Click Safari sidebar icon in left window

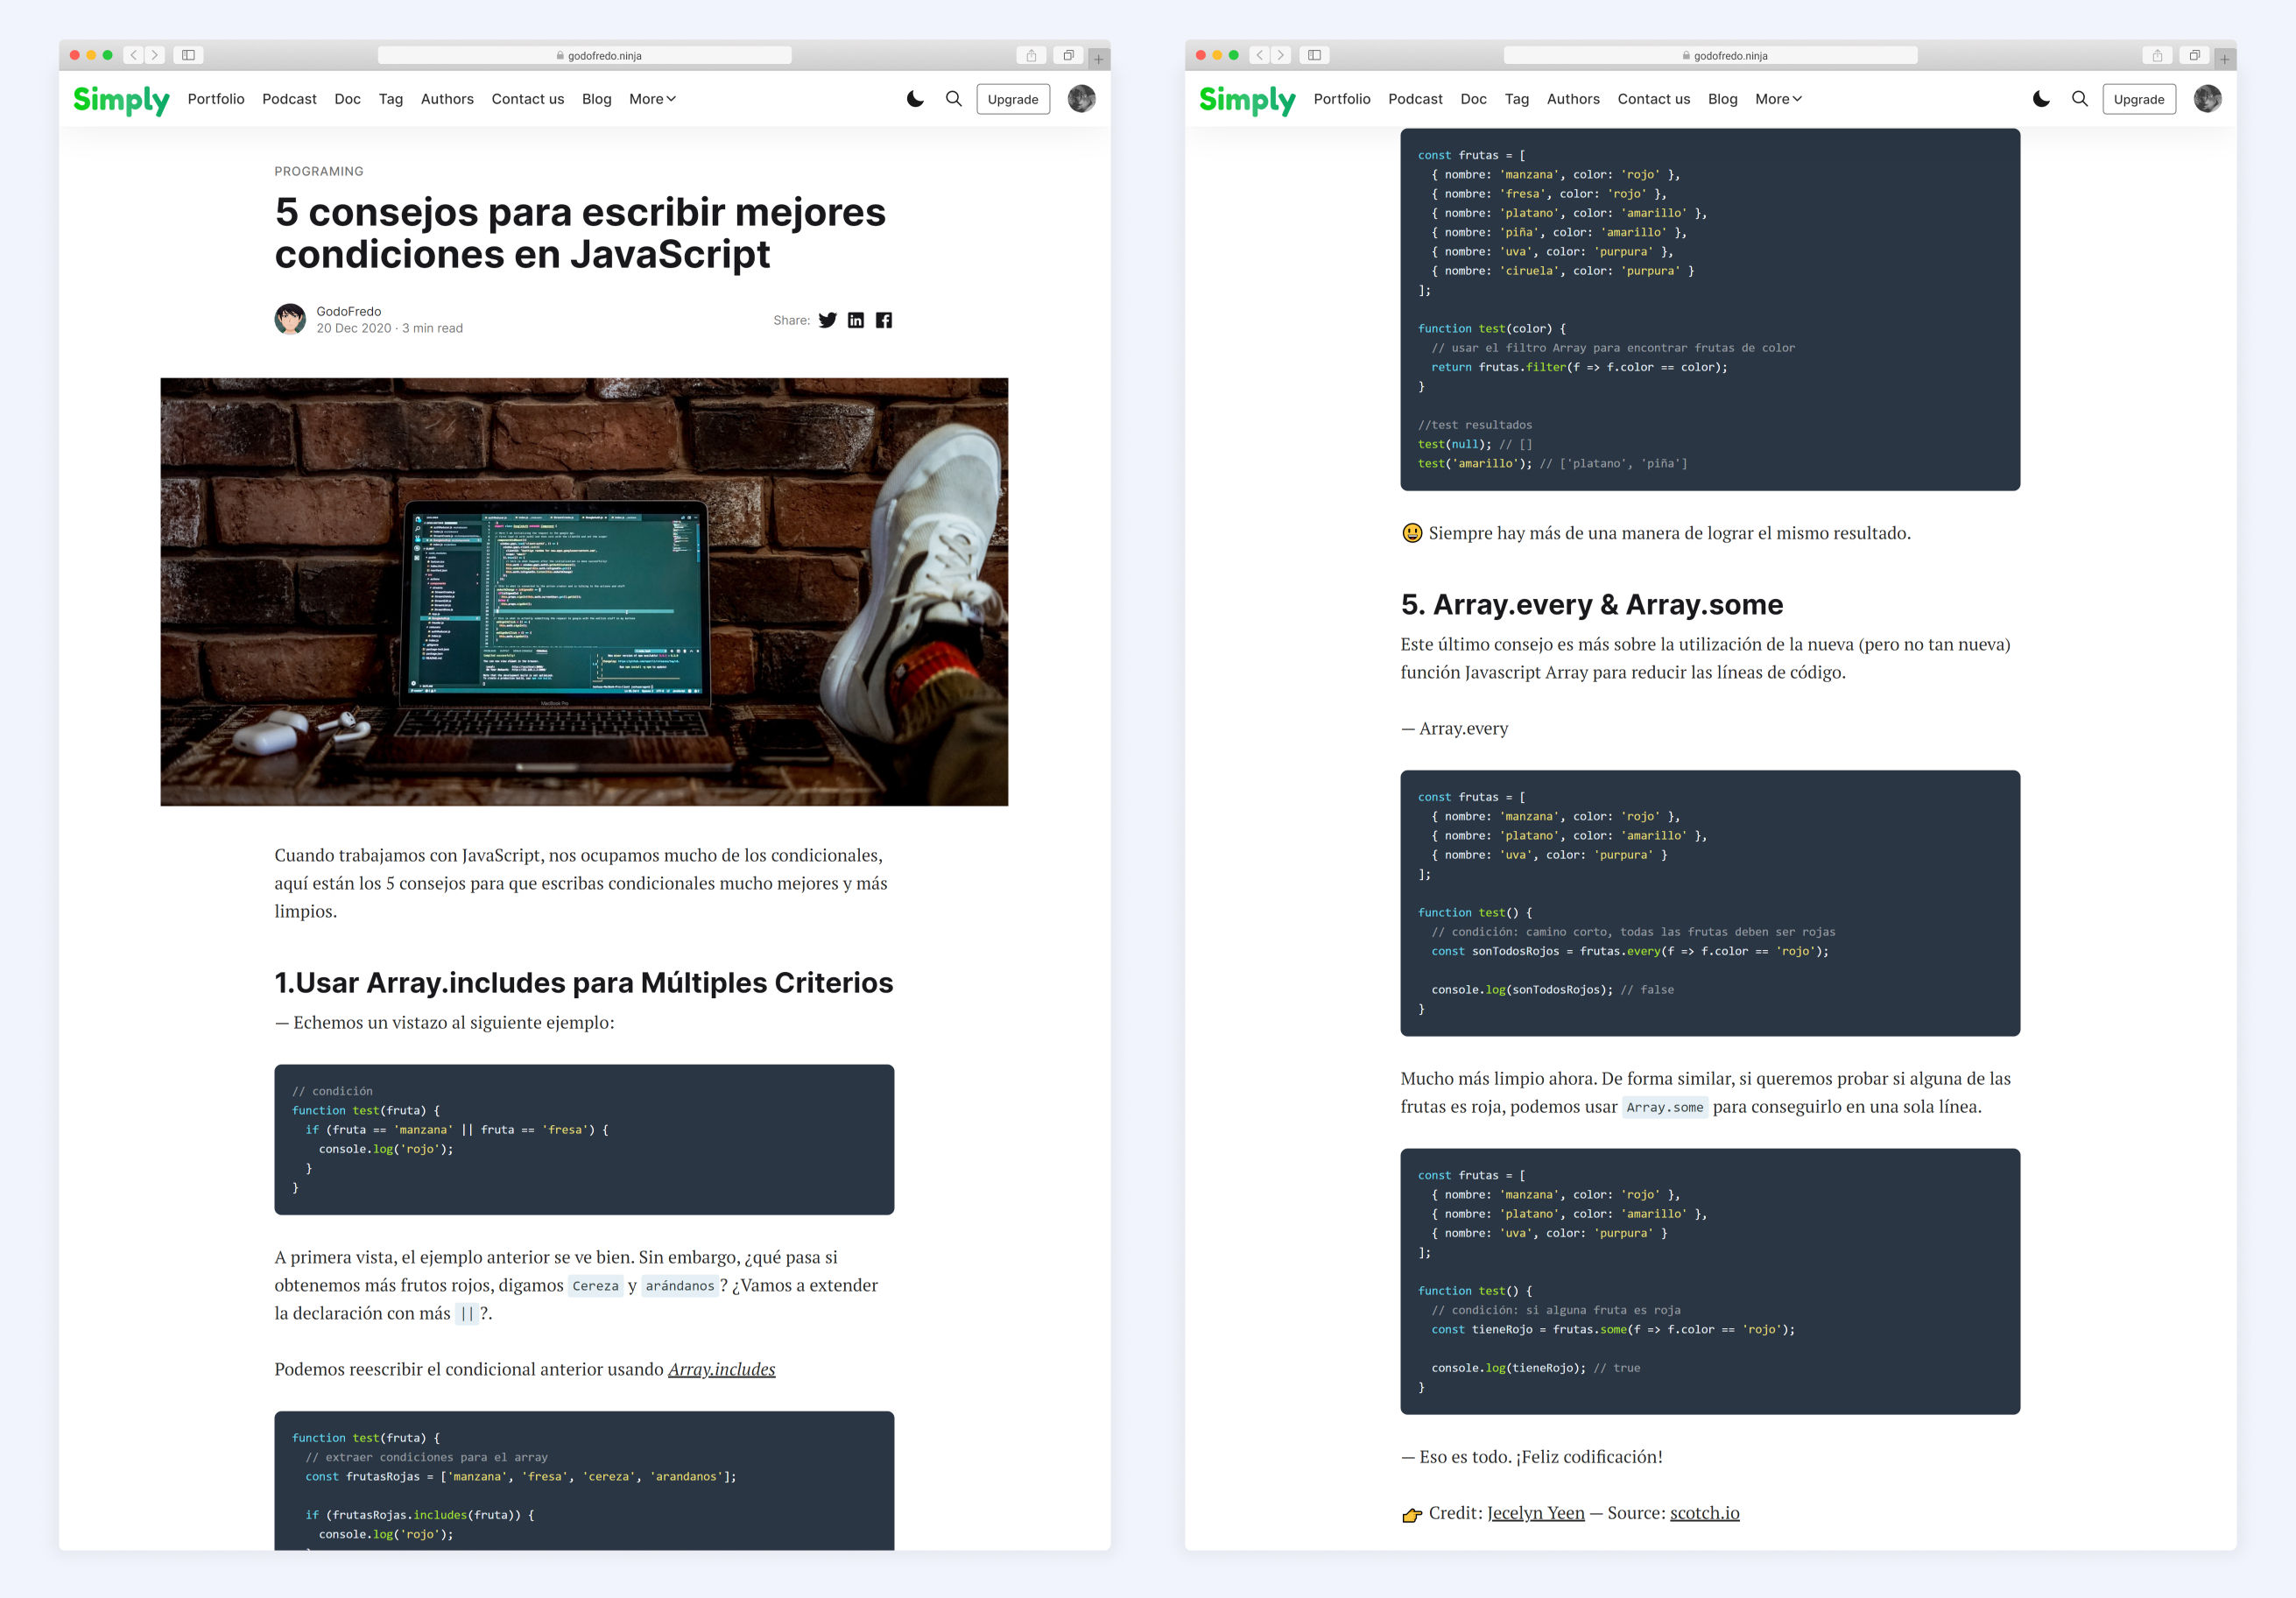pos(188,55)
